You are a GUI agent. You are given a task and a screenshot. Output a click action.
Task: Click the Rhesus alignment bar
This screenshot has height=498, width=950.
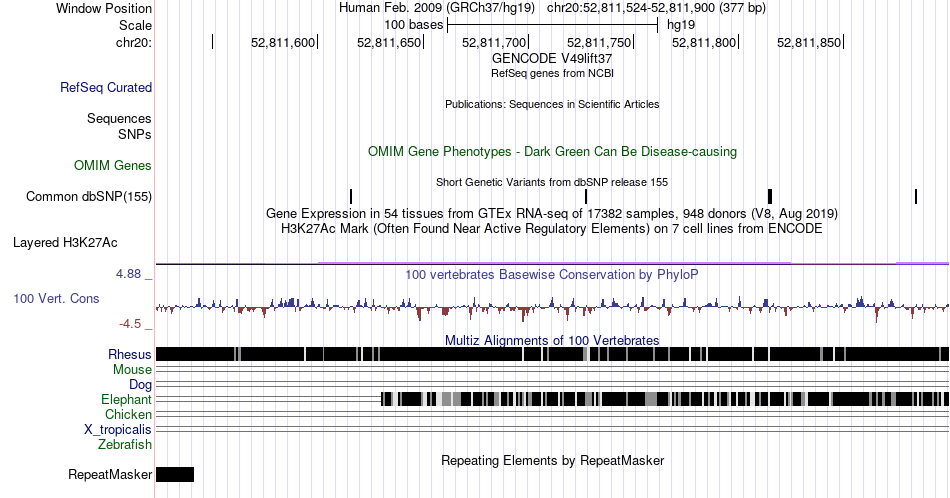point(552,354)
